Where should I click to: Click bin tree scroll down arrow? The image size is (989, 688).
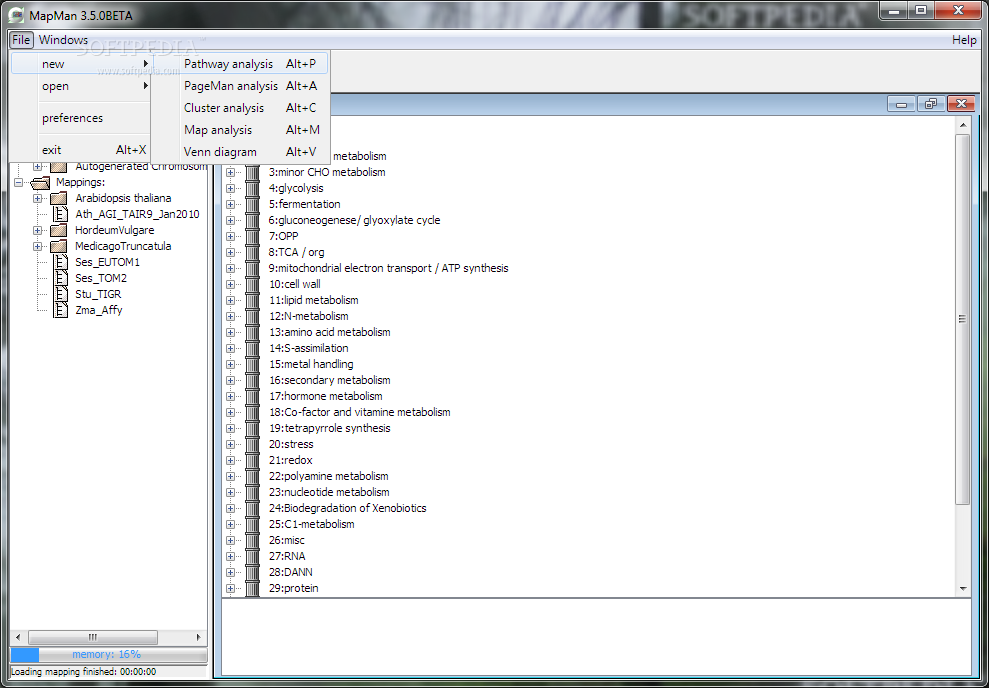click(x=963, y=589)
